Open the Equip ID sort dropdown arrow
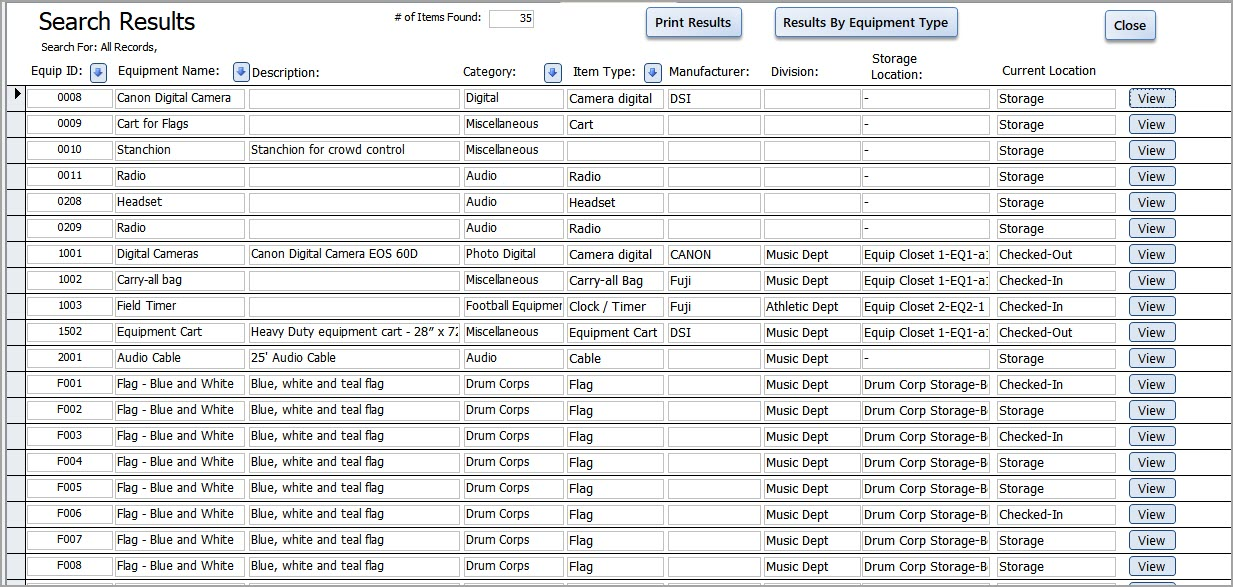The width and height of the screenshot is (1233, 587). (98, 72)
